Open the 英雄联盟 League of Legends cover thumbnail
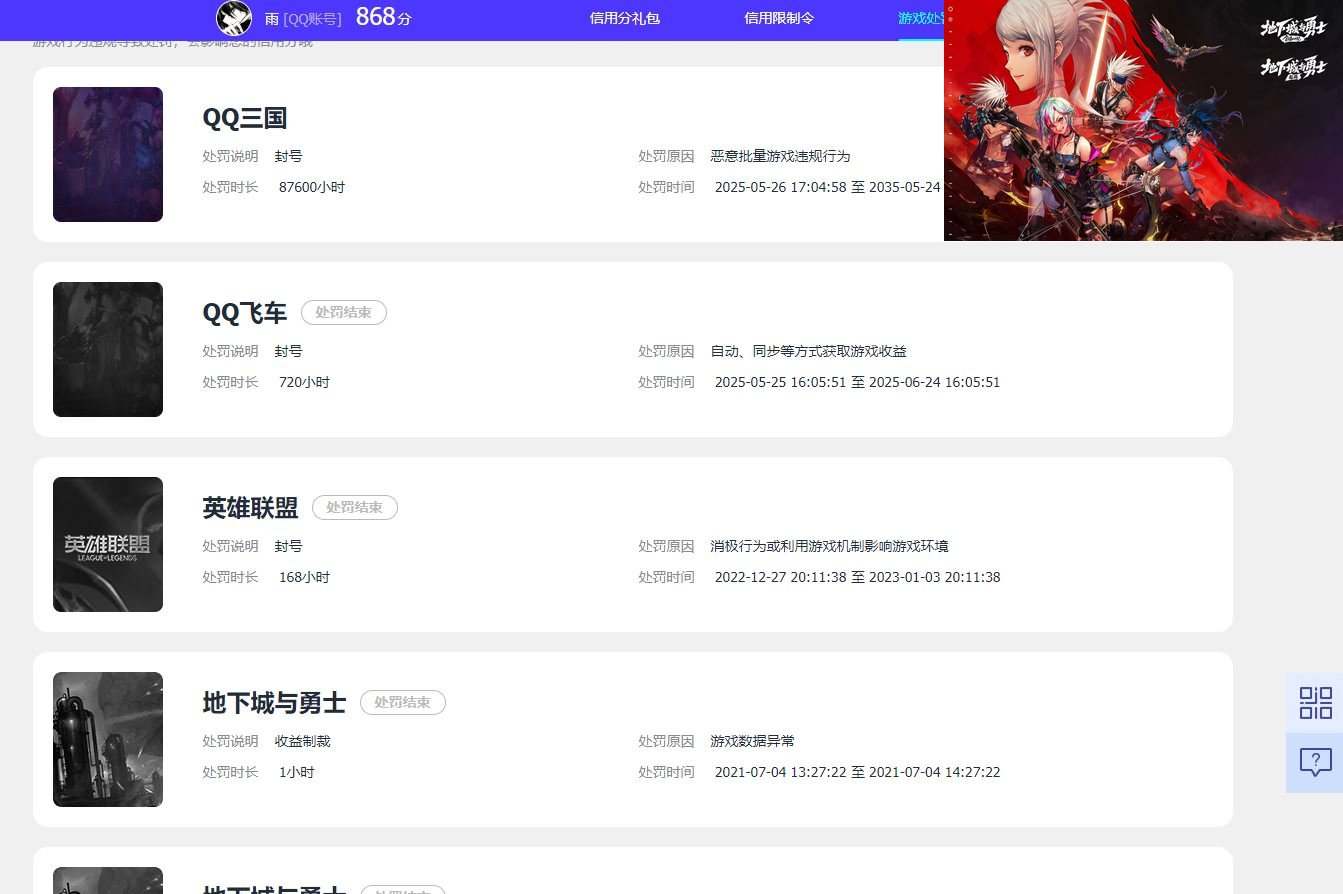This screenshot has height=894, width=1343. point(108,544)
